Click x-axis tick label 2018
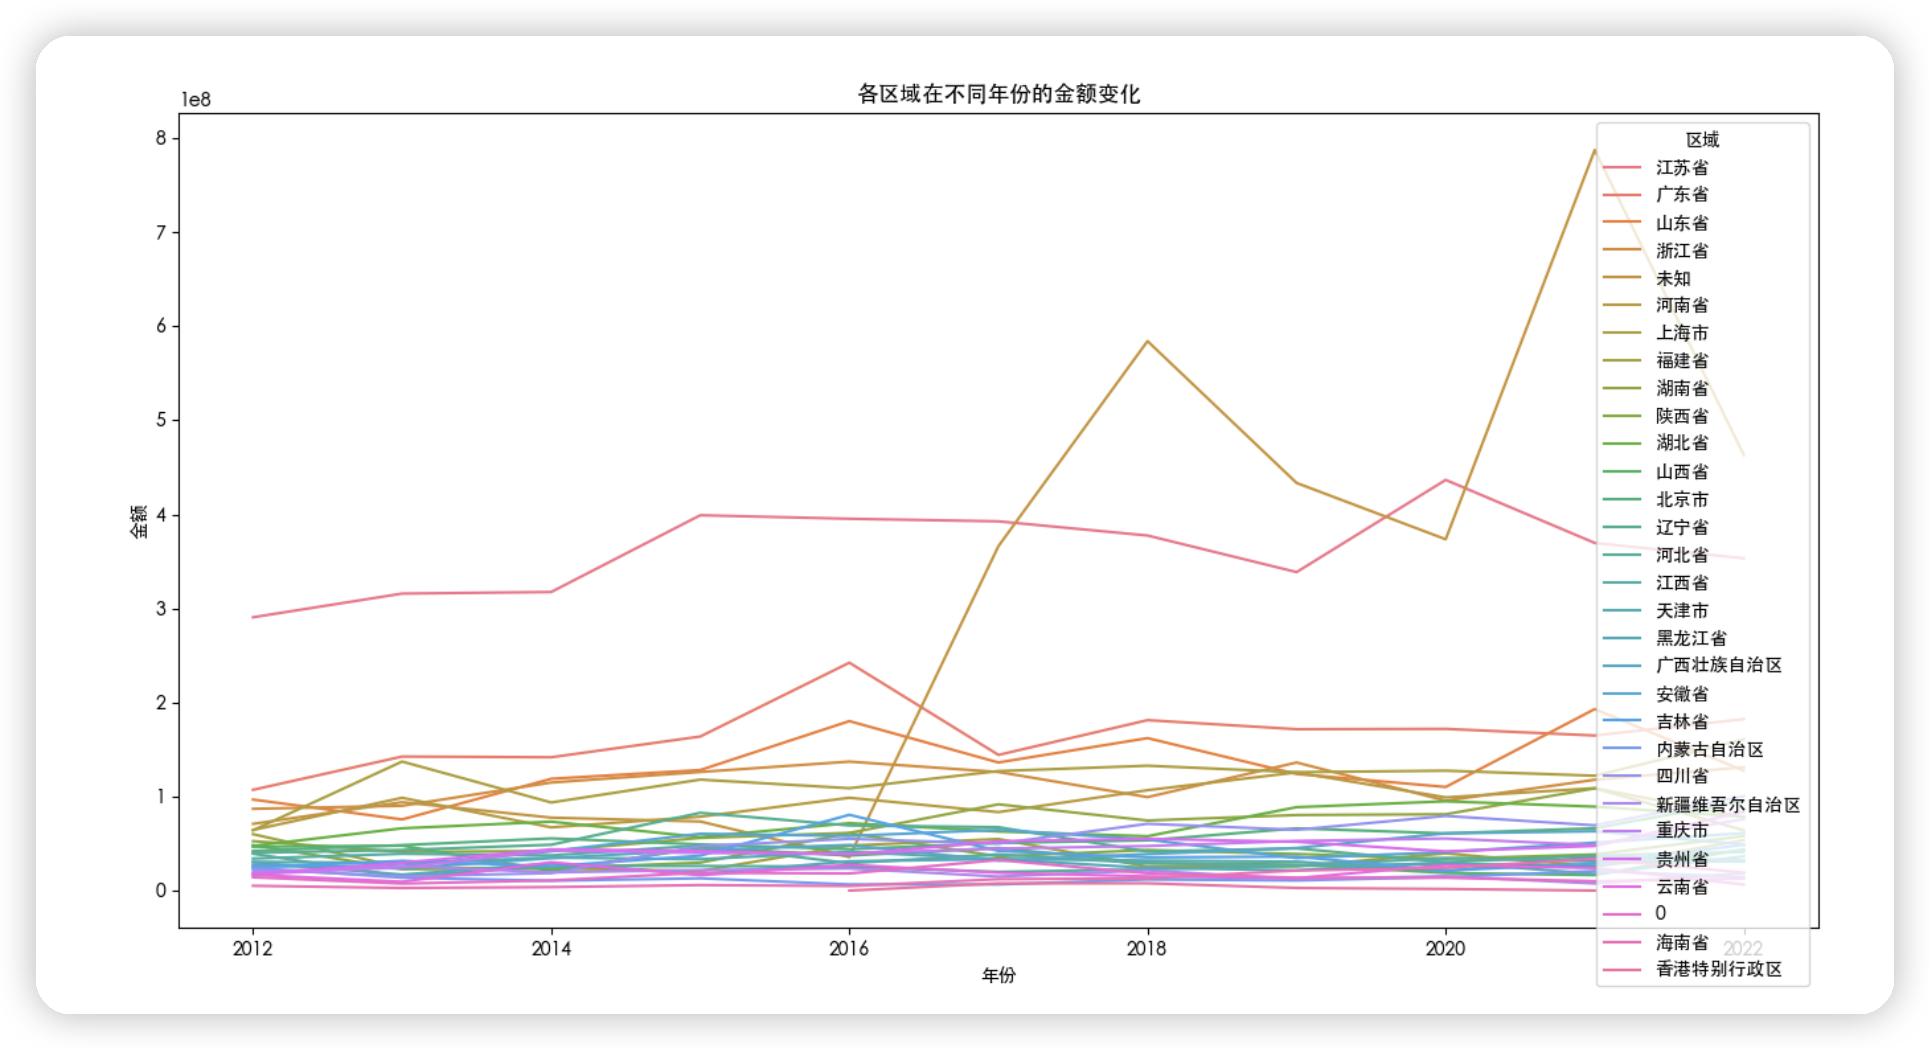Viewport: 1930px width, 1050px height. [x=1147, y=948]
